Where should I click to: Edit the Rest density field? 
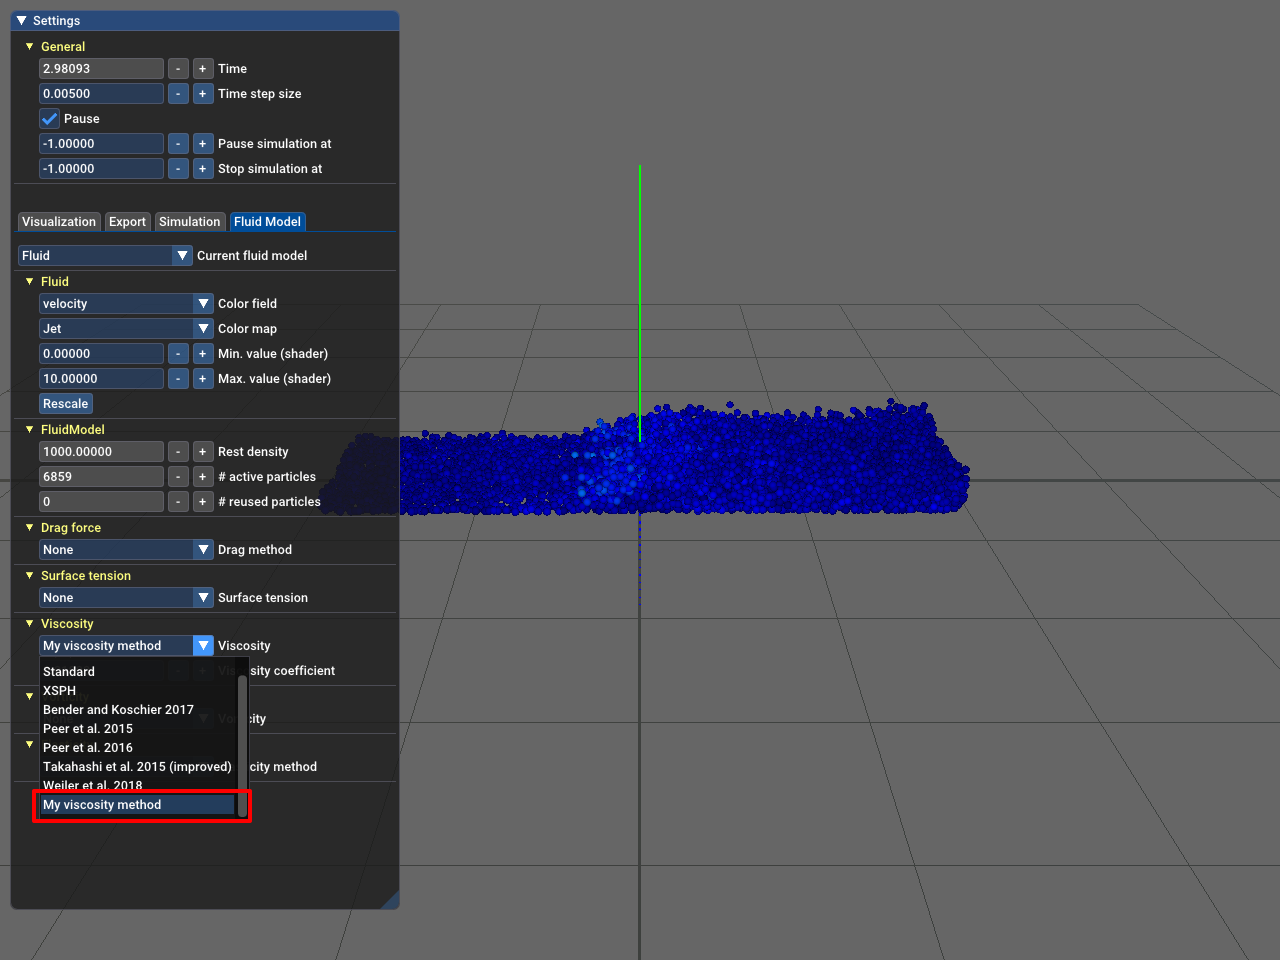click(x=101, y=452)
